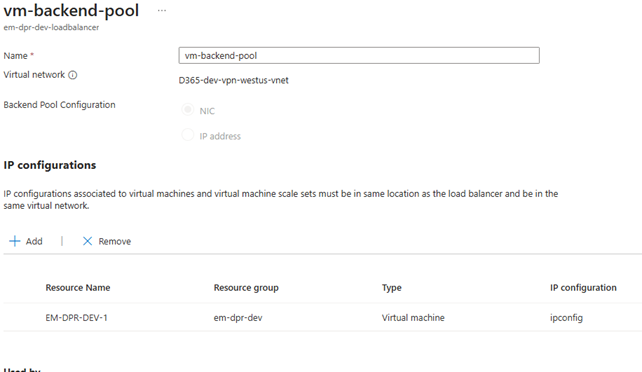Click the ipconfig cell
Image resolution: width=642 pixels, height=372 pixels.
[x=566, y=318]
